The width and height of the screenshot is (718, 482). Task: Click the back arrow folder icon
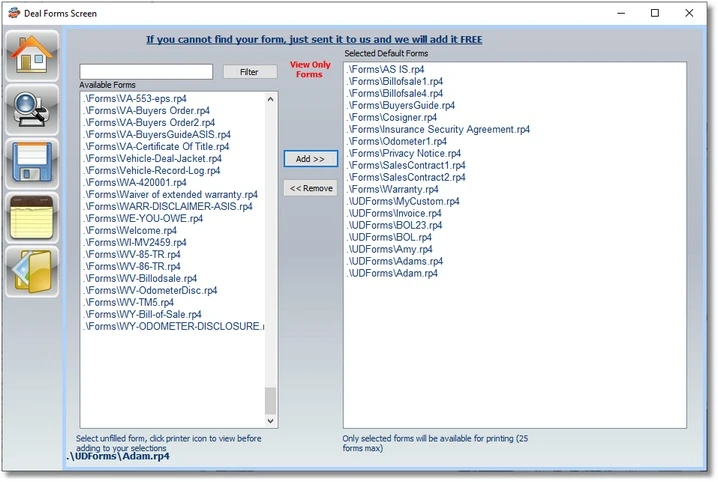point(32,271)
